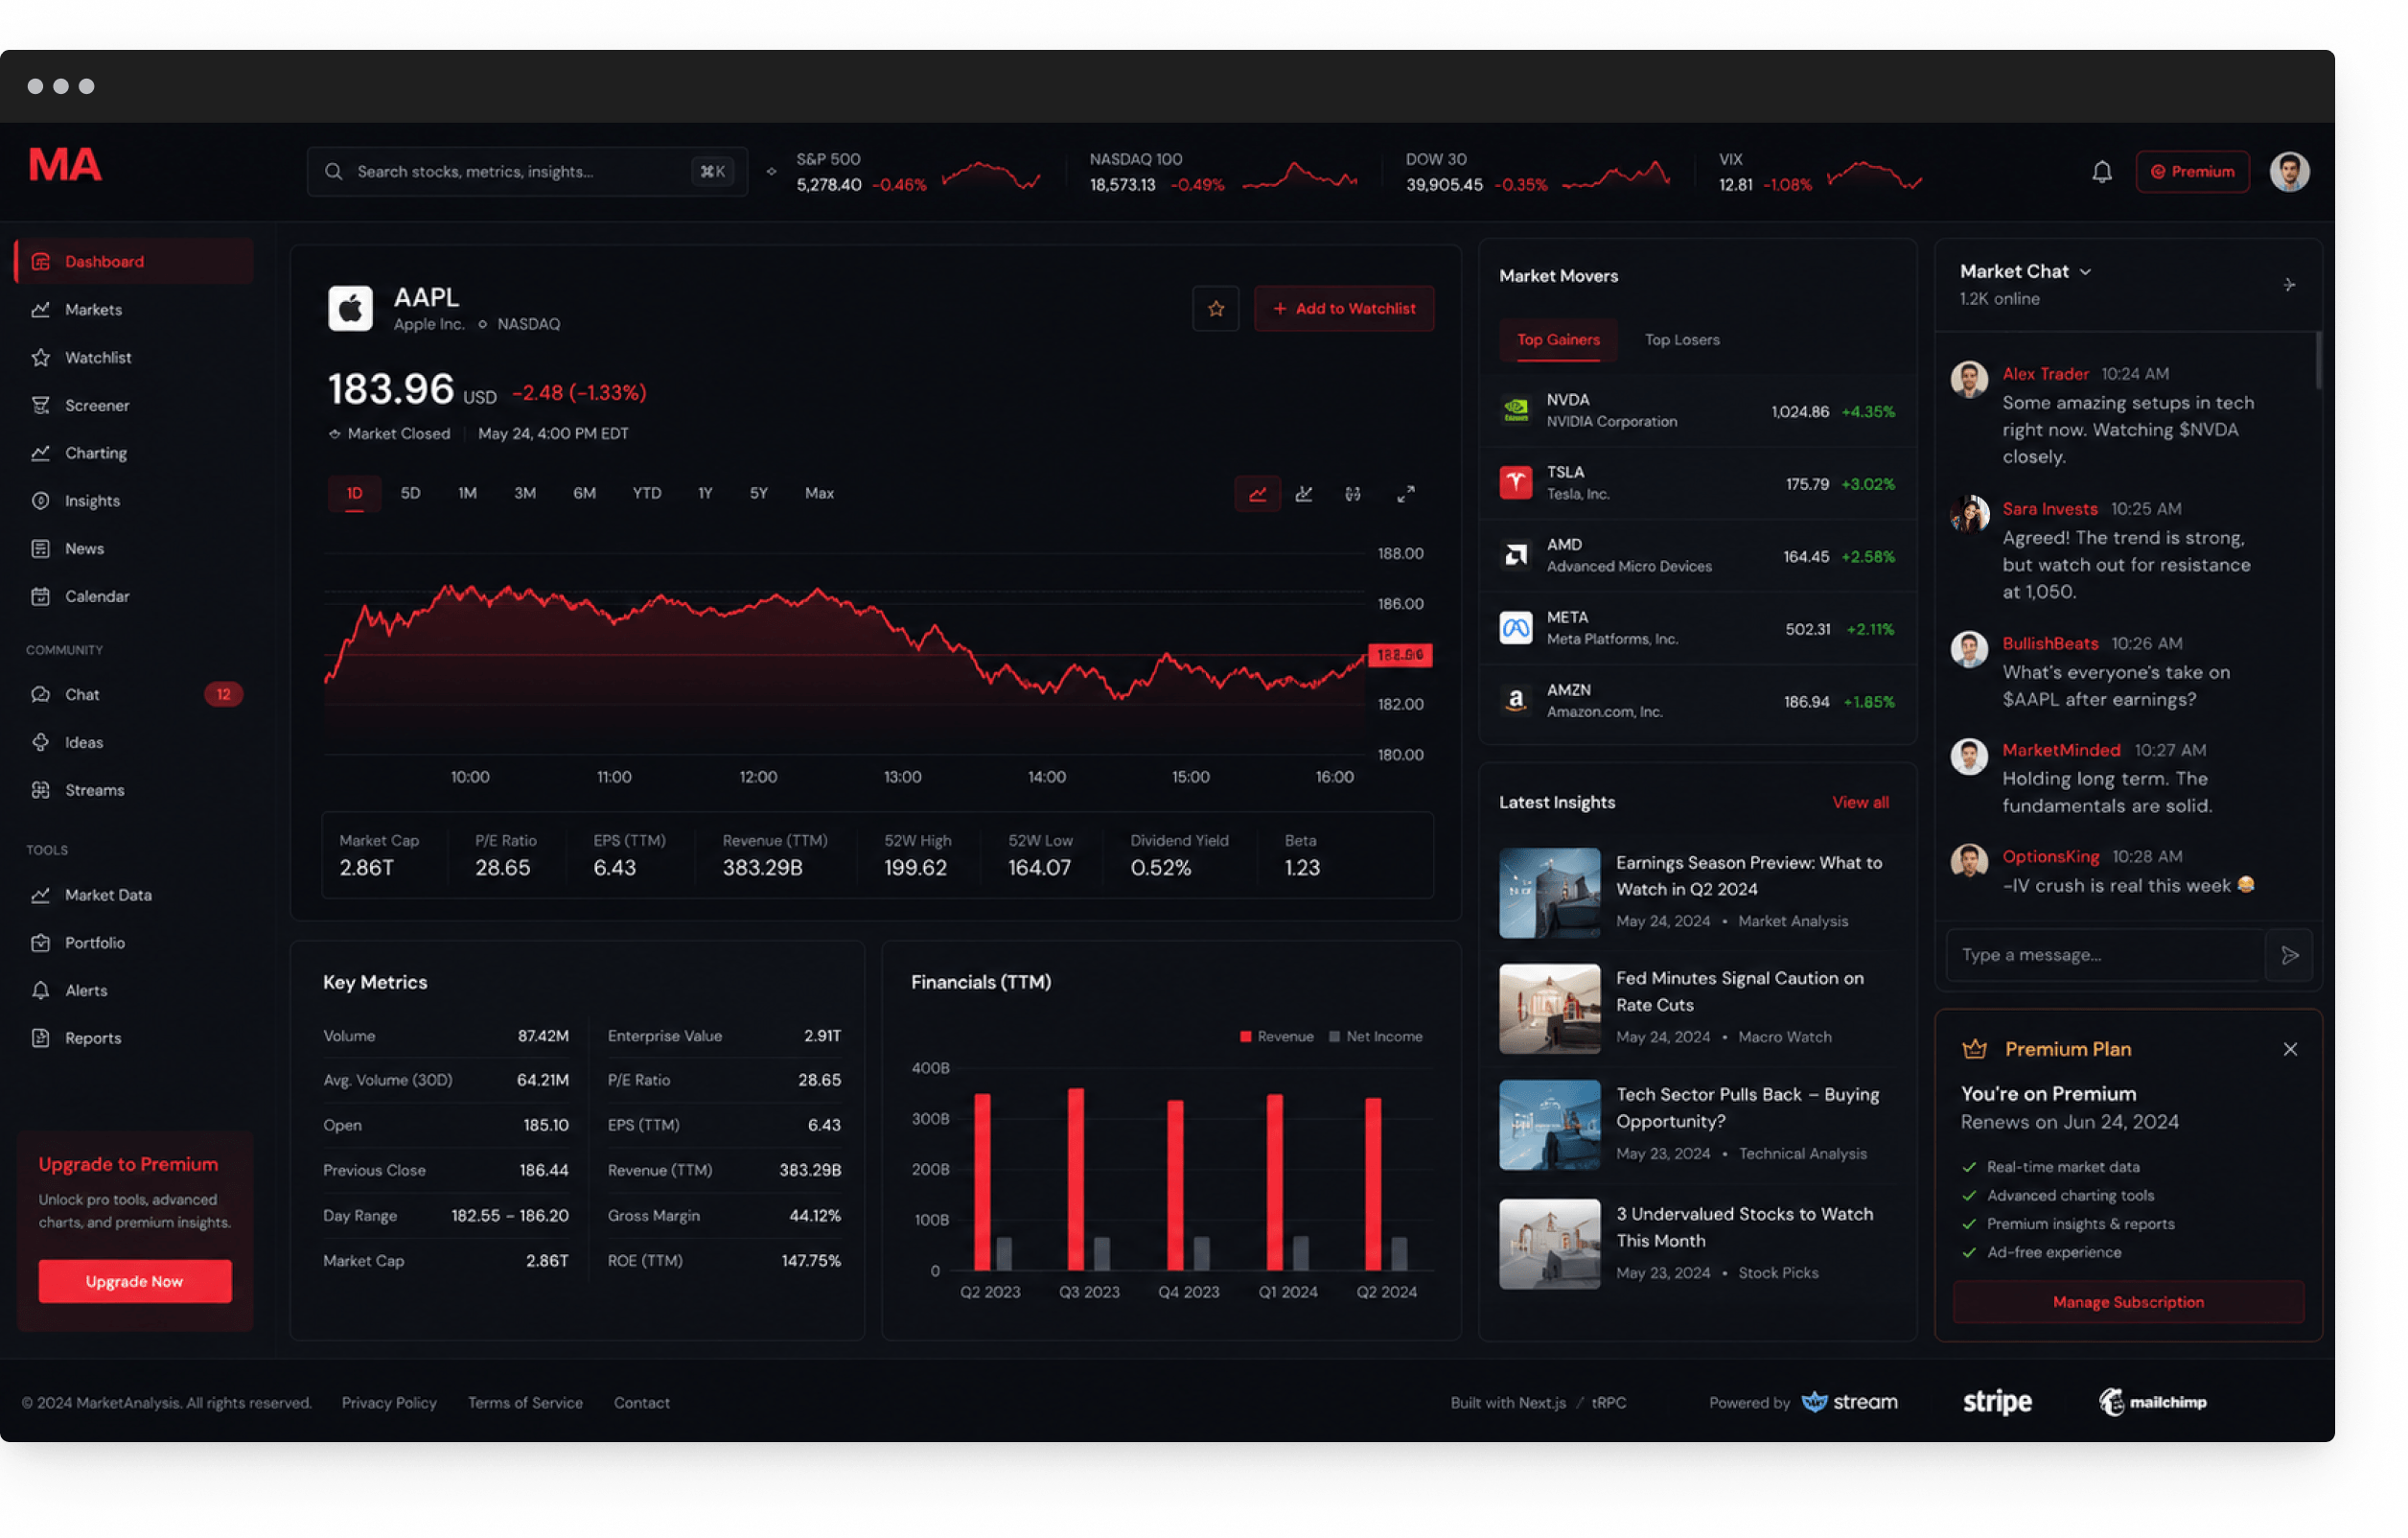Screen dimensions: 2408x1538
Task: Select the 3M chart range
Action: 525,494
